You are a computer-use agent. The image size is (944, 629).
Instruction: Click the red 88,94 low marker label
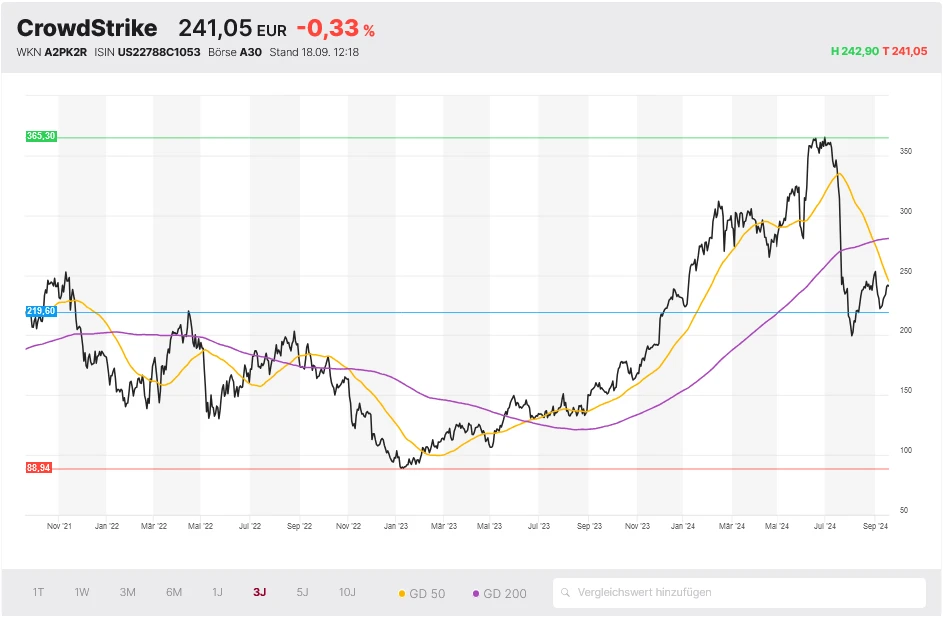(39, 468)
